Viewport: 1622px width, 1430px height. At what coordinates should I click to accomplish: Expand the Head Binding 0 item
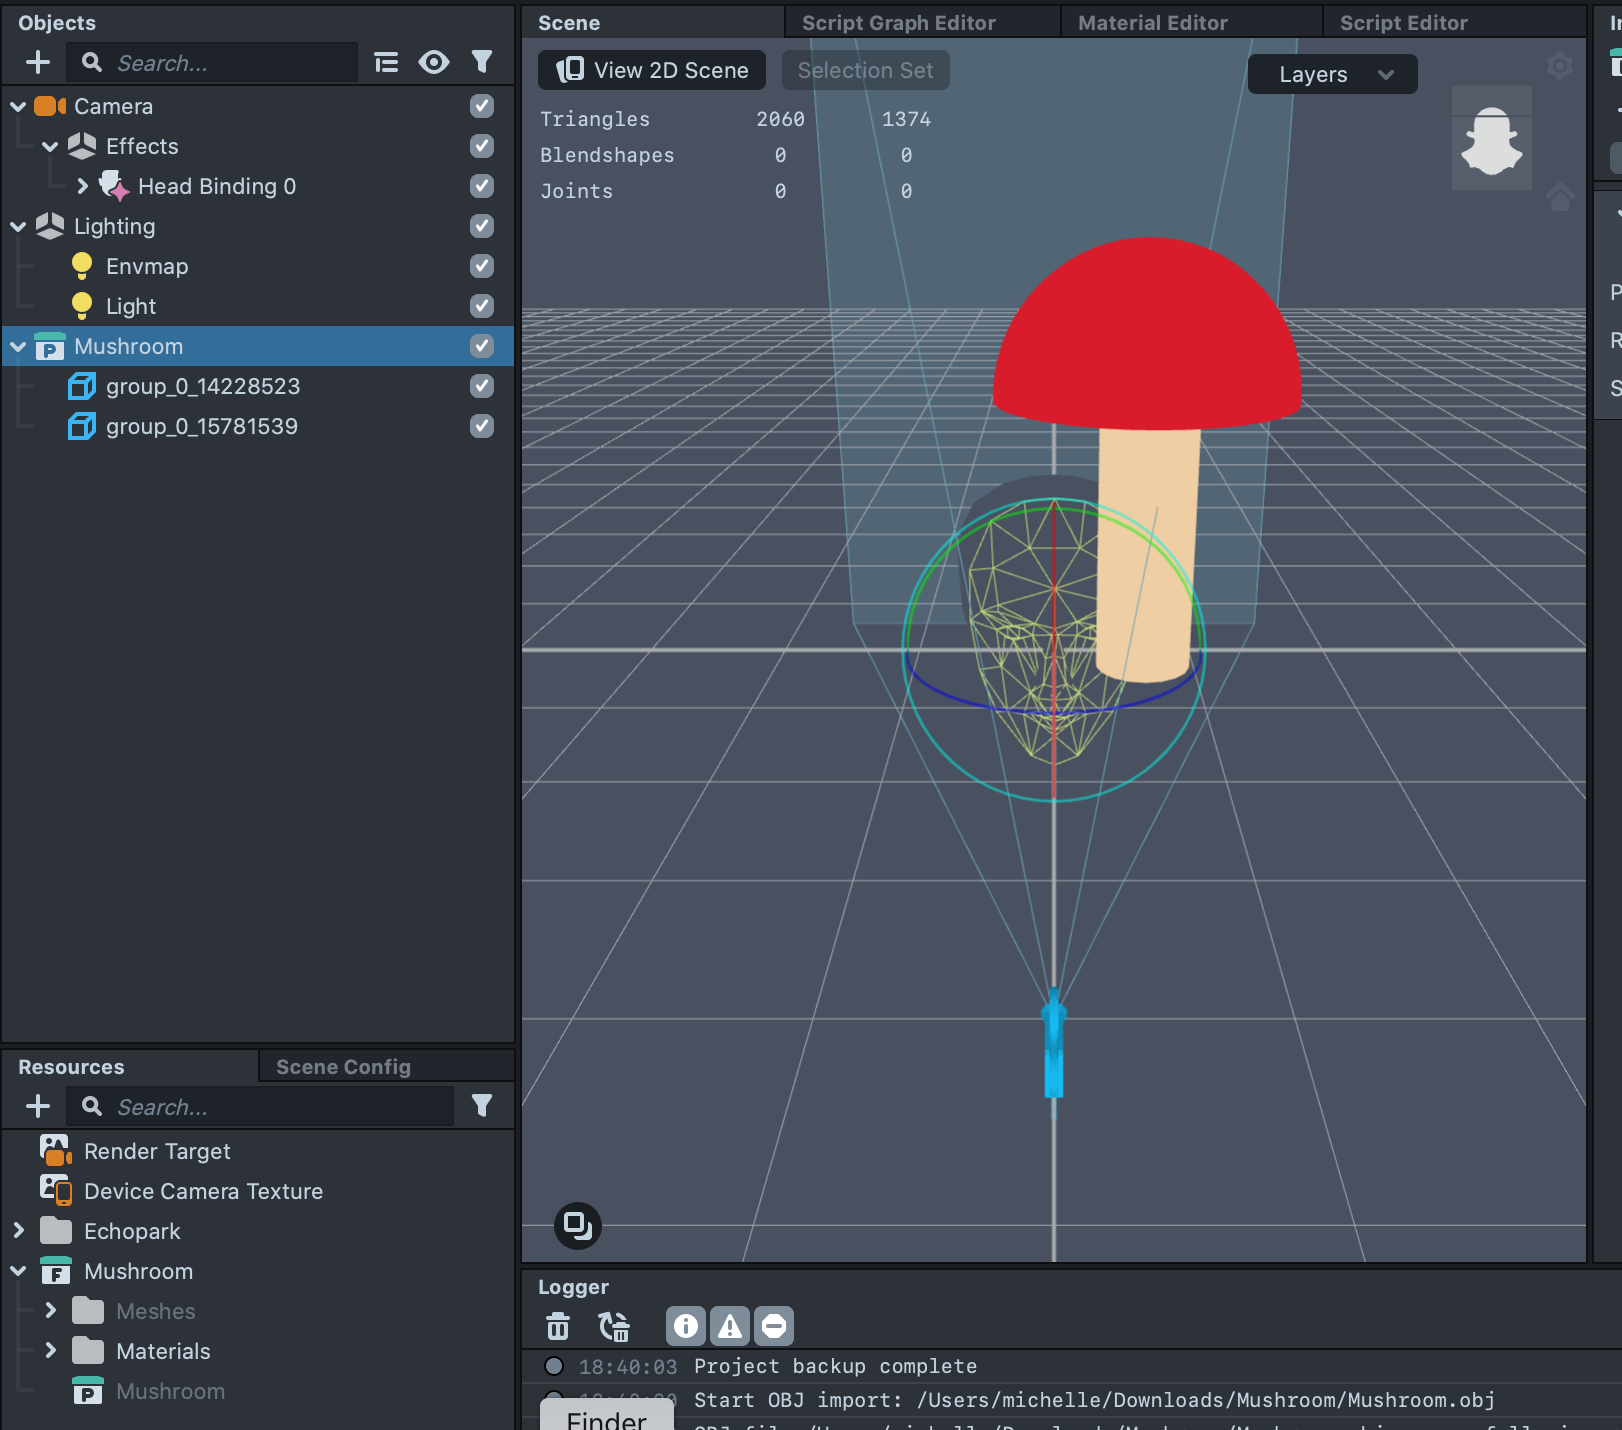(83, 186)
